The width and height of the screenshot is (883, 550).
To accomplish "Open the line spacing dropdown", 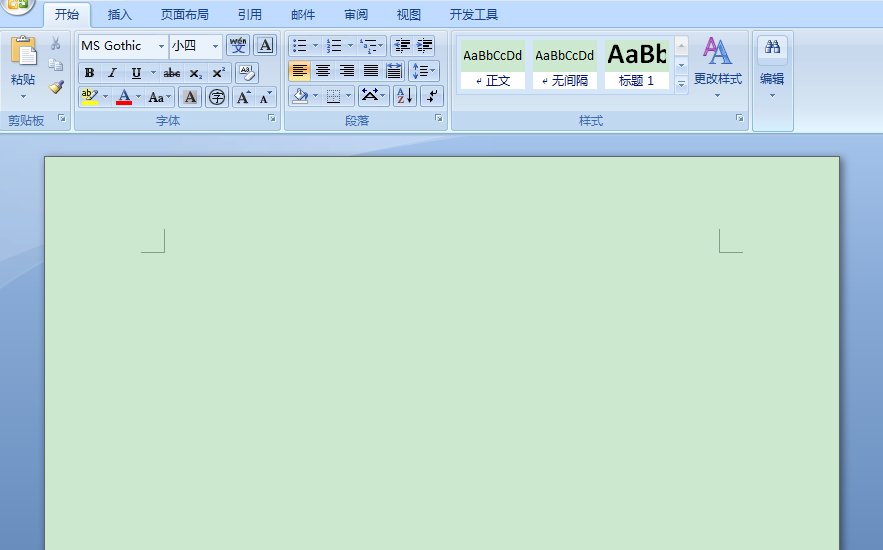I will point(423,70).
